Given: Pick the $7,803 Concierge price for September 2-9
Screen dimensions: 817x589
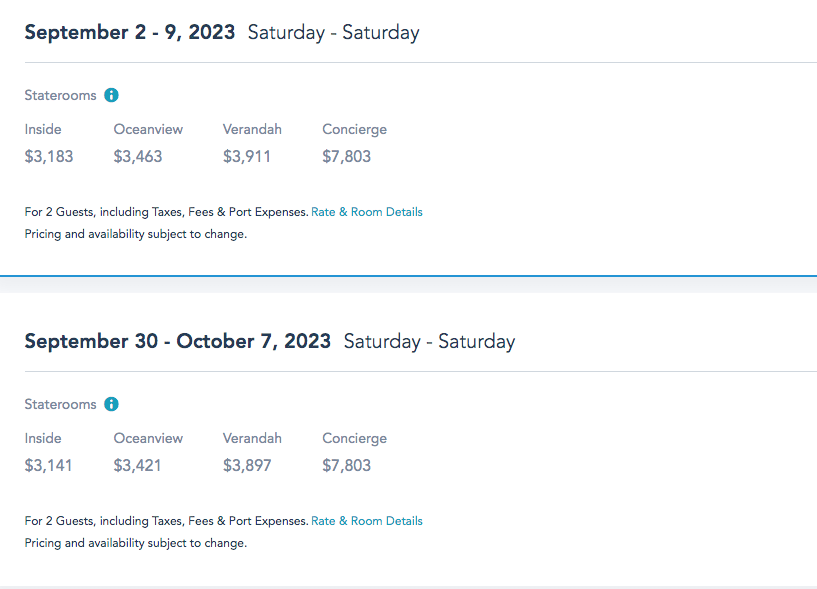Looking at the screenshot, I should tap(347, 156).
